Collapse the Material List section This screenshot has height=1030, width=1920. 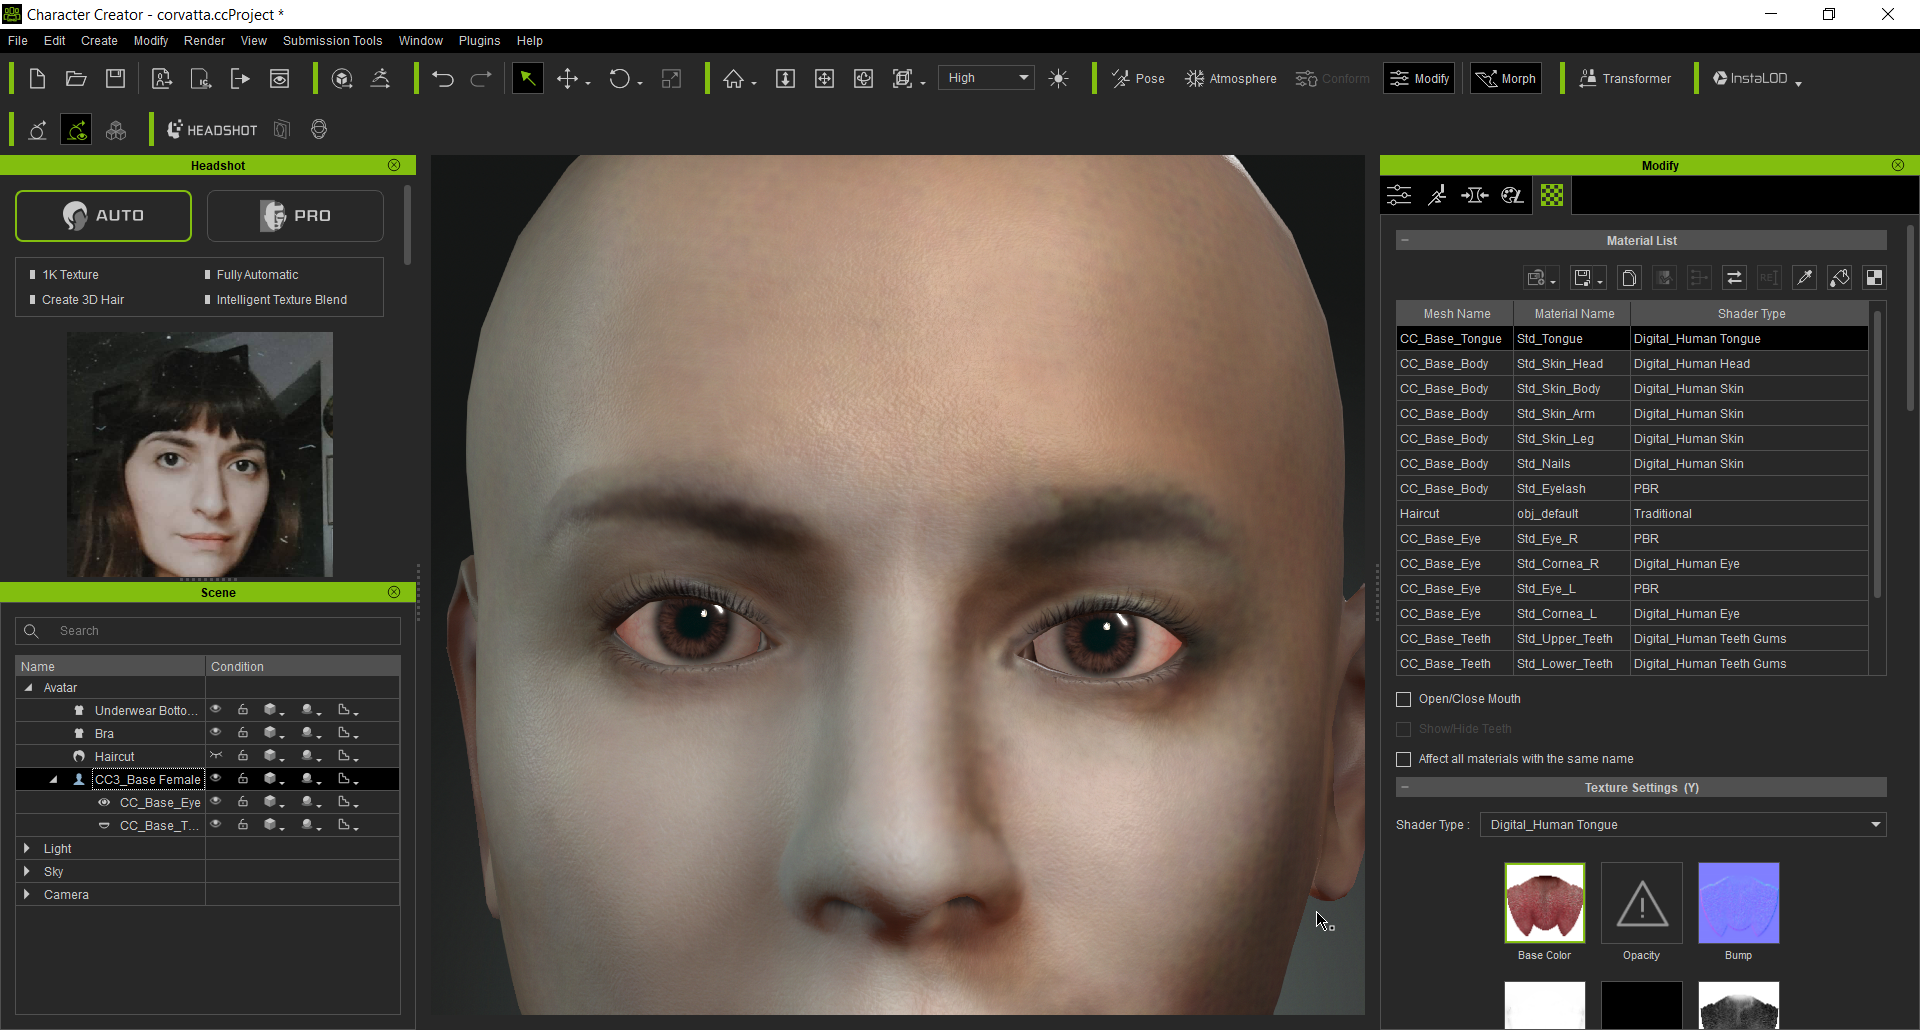pyautogui.click(x=1405, y=240)
